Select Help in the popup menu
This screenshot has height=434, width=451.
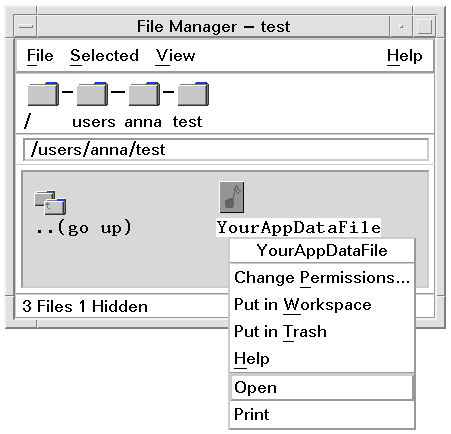click(322, 358)
